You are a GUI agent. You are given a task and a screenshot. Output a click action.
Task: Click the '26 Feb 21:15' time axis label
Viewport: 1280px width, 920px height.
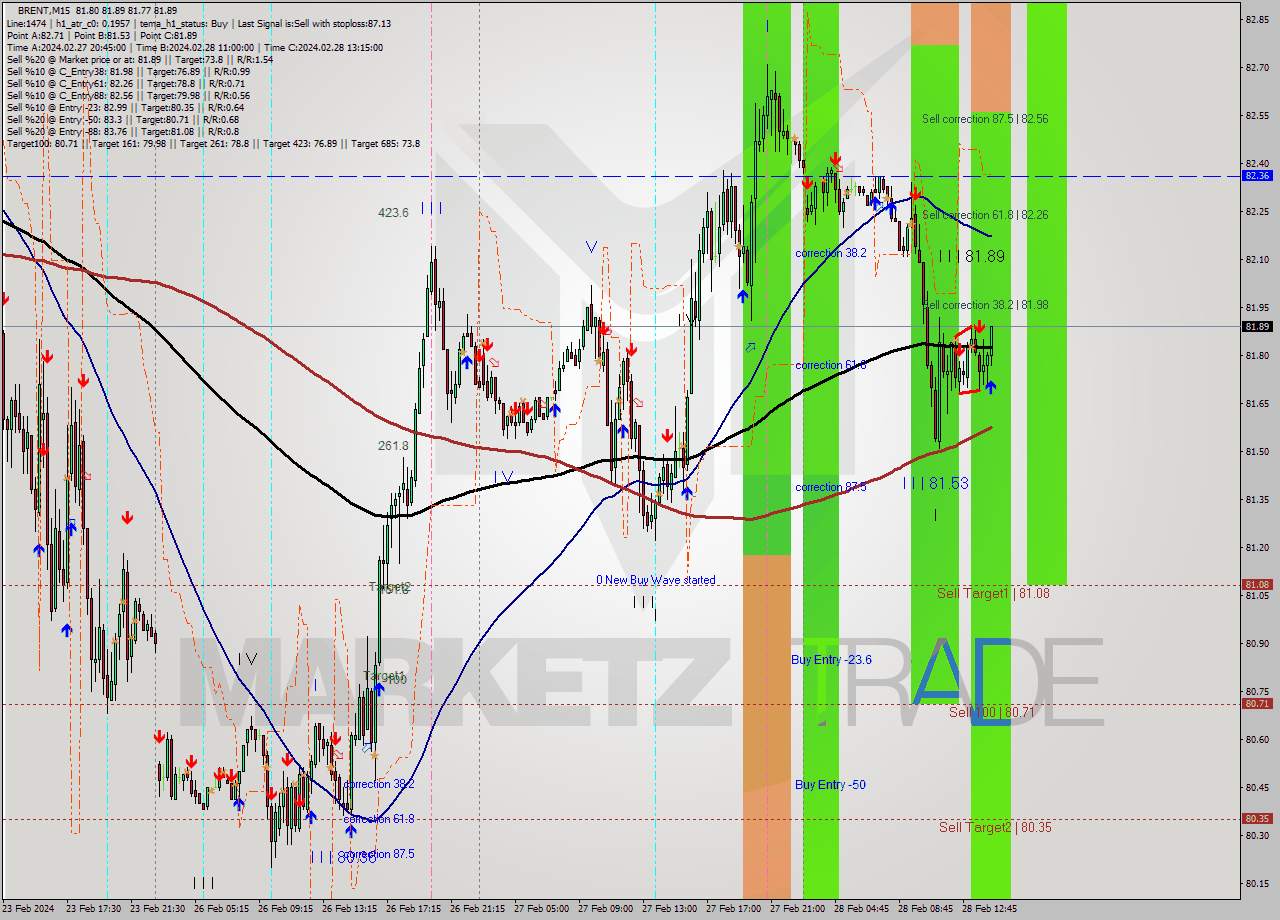(x=478, y=909)
